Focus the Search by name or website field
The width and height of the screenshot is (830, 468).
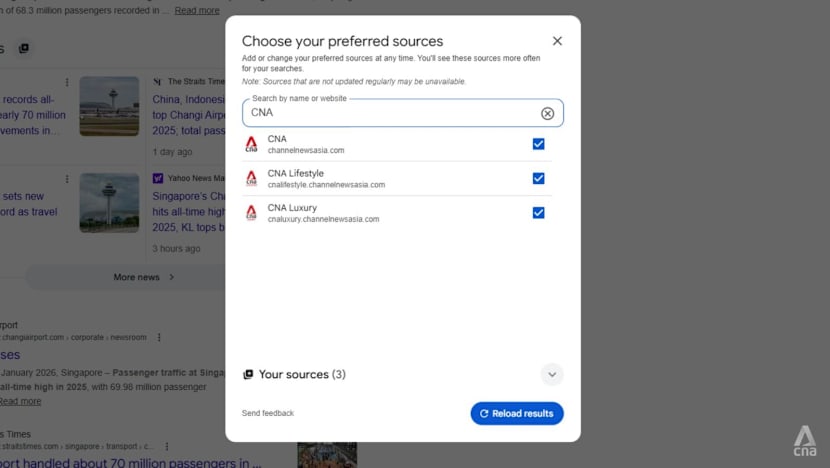pos(390,113)
